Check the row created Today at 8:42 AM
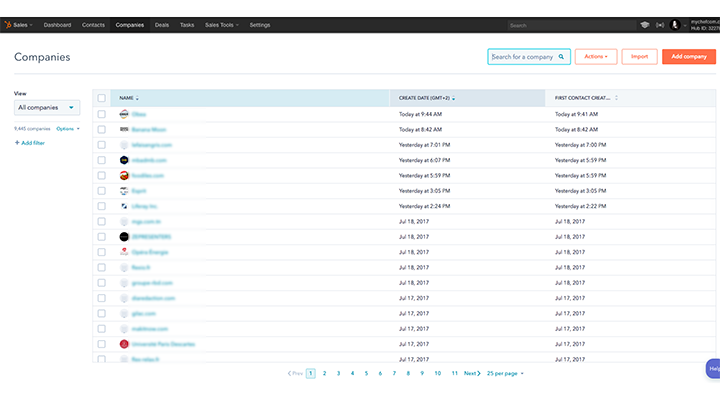Viewport: 720px width, 400px height. coord(101,130)
